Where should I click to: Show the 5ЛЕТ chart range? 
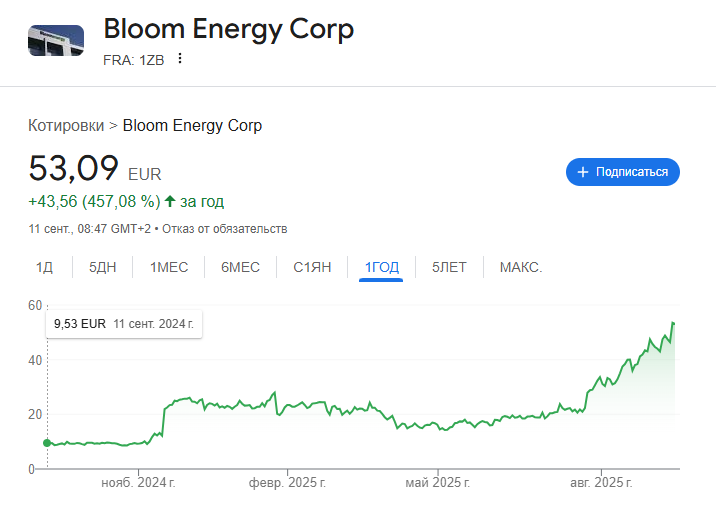click(449, 267)
